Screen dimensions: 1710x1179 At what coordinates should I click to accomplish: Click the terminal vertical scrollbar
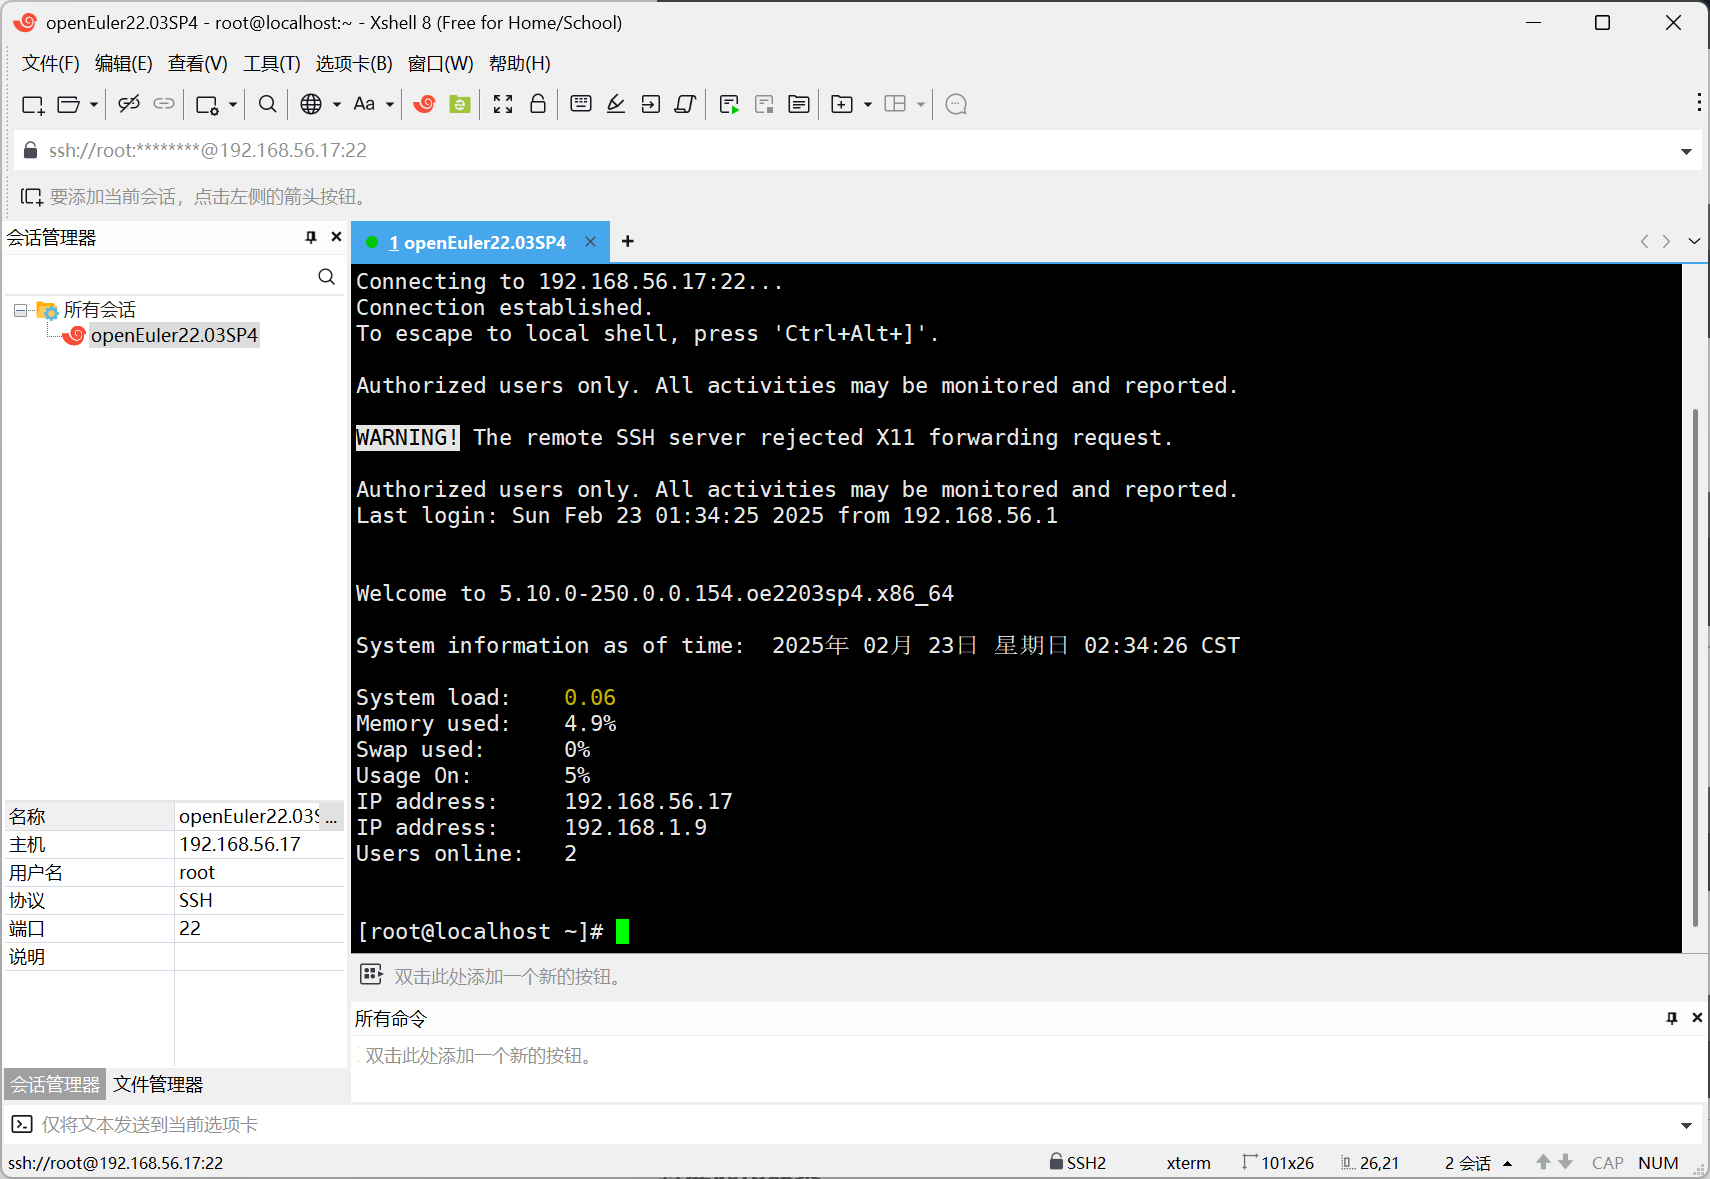coord(1694,660)
